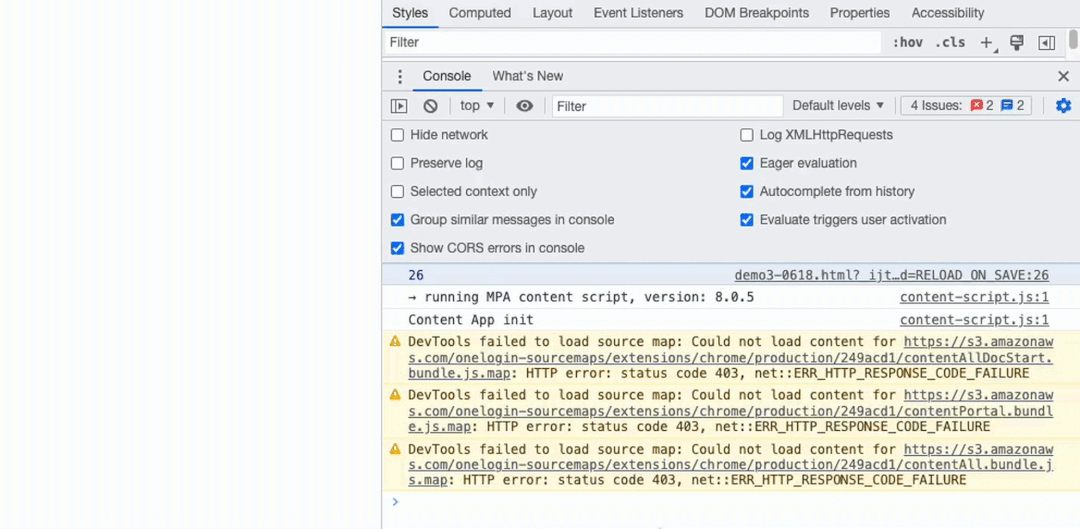Open the Layout tab
This screenshot has width=1080, height=529.
(552, 13)
